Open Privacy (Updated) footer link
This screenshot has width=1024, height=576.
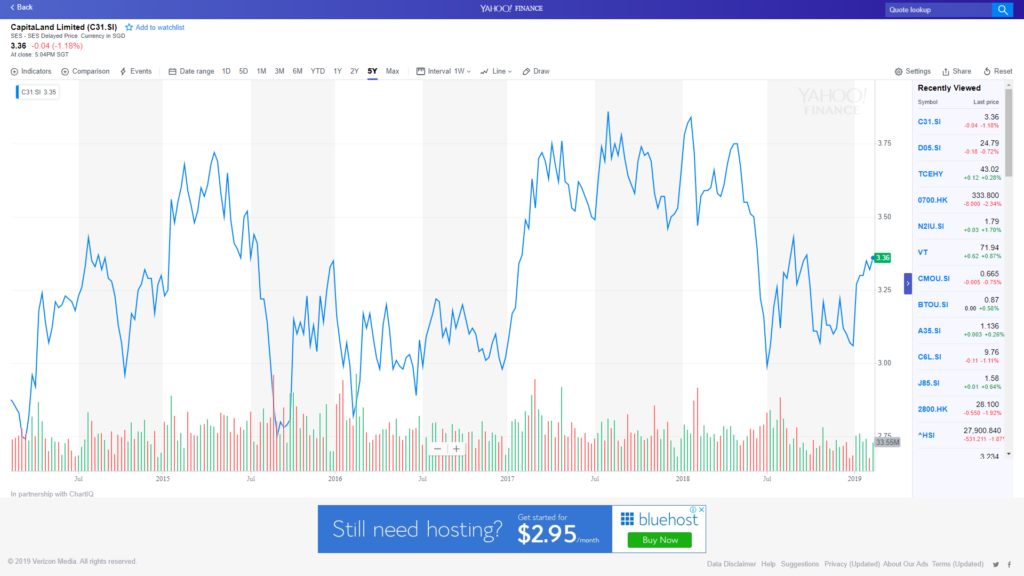(x=852, y=564)
